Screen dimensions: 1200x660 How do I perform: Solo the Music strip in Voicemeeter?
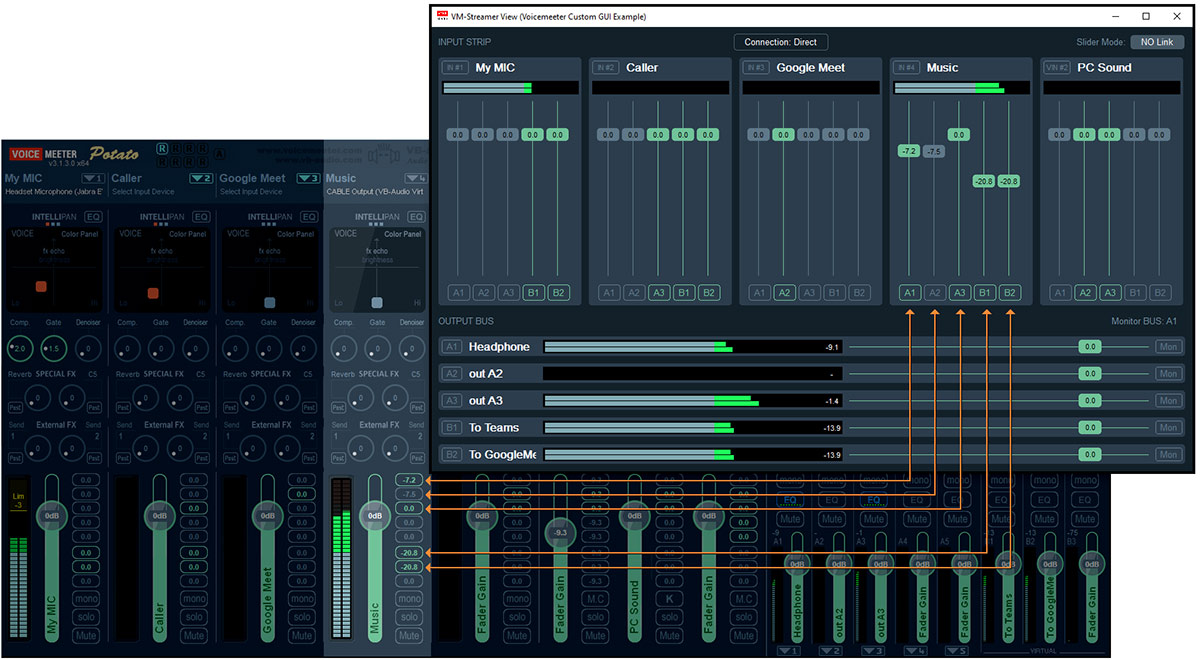pos(409,618)
